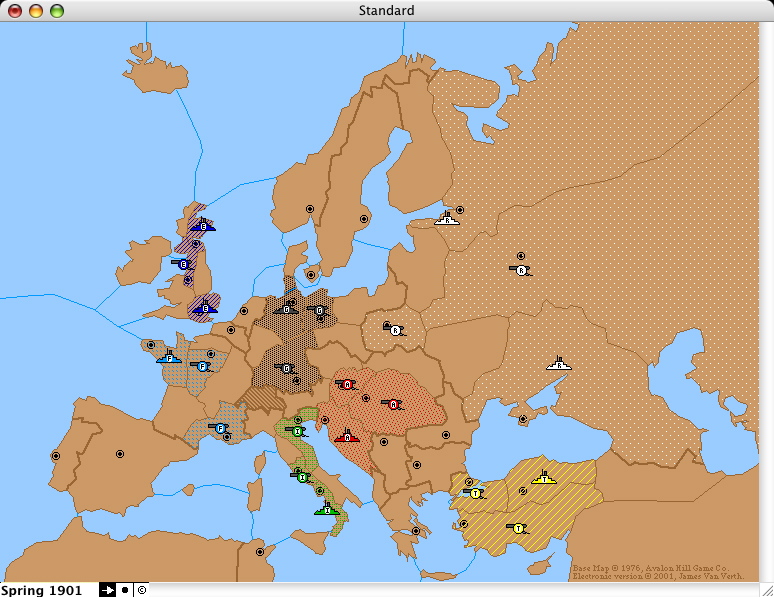This screenshot has height=597, width=774.
Task: Select English fleet in London
Action: [205, 308]
